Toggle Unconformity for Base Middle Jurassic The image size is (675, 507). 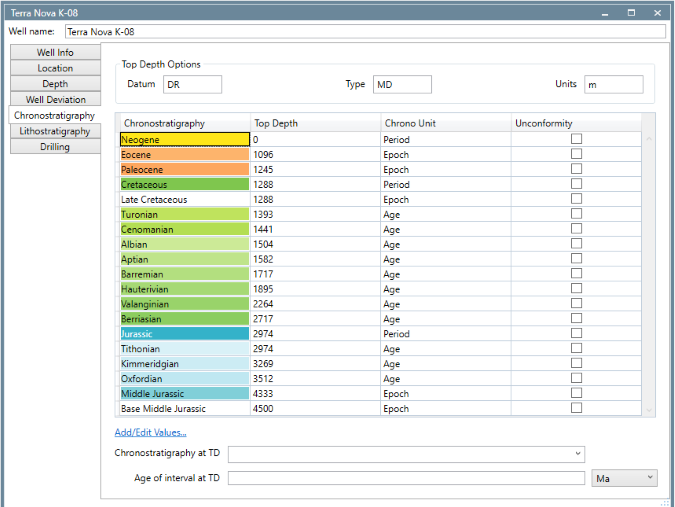[x=576, y=408]
